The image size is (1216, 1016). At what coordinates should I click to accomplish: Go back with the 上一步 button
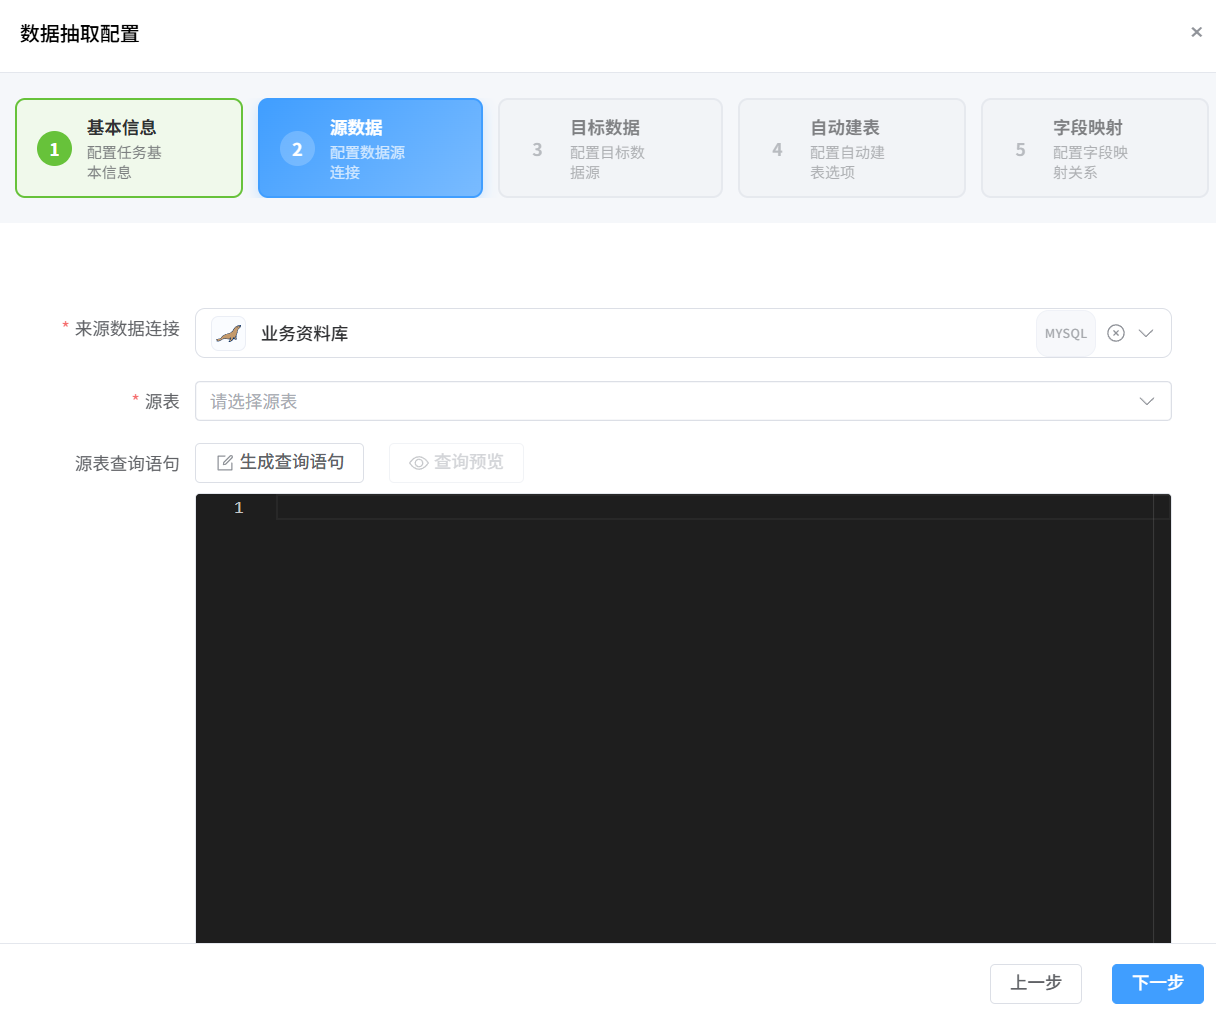(1035, 984)
